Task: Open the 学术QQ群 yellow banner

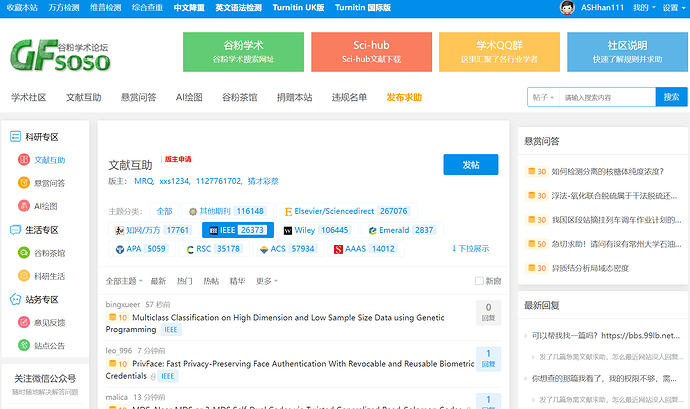Action: (x=499, y=52)
